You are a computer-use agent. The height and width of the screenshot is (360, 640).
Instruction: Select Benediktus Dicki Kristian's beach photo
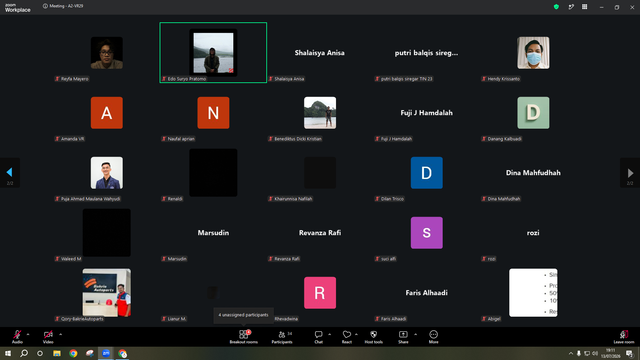tap(320, 113)
